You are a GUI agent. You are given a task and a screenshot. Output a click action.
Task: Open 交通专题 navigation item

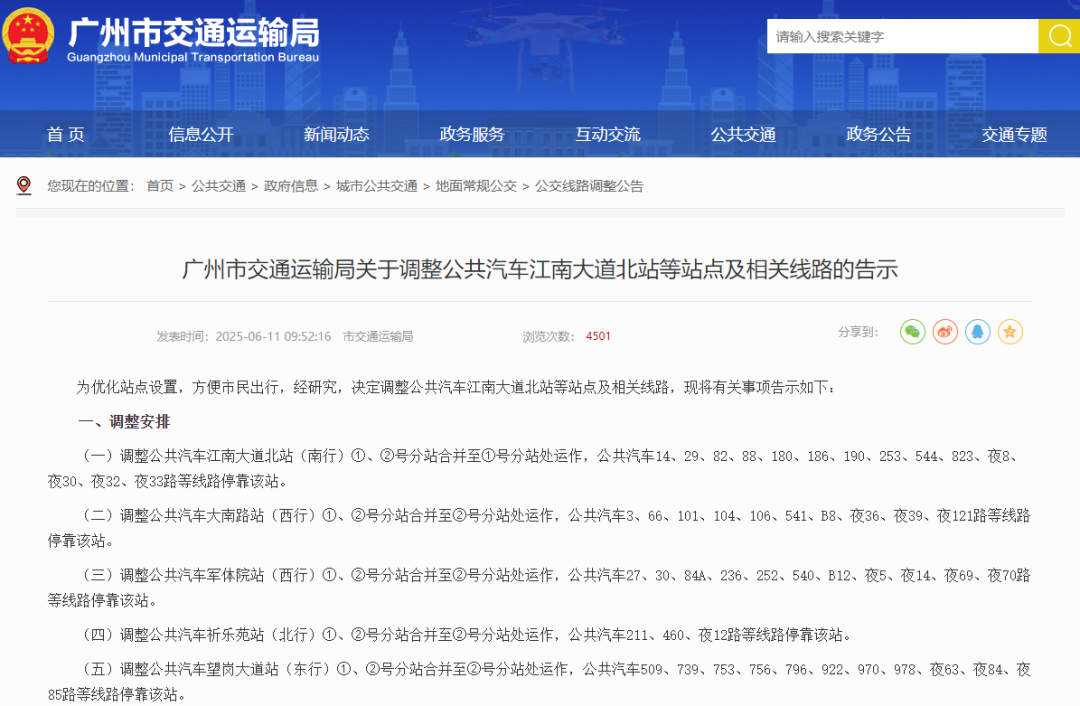1015,134
